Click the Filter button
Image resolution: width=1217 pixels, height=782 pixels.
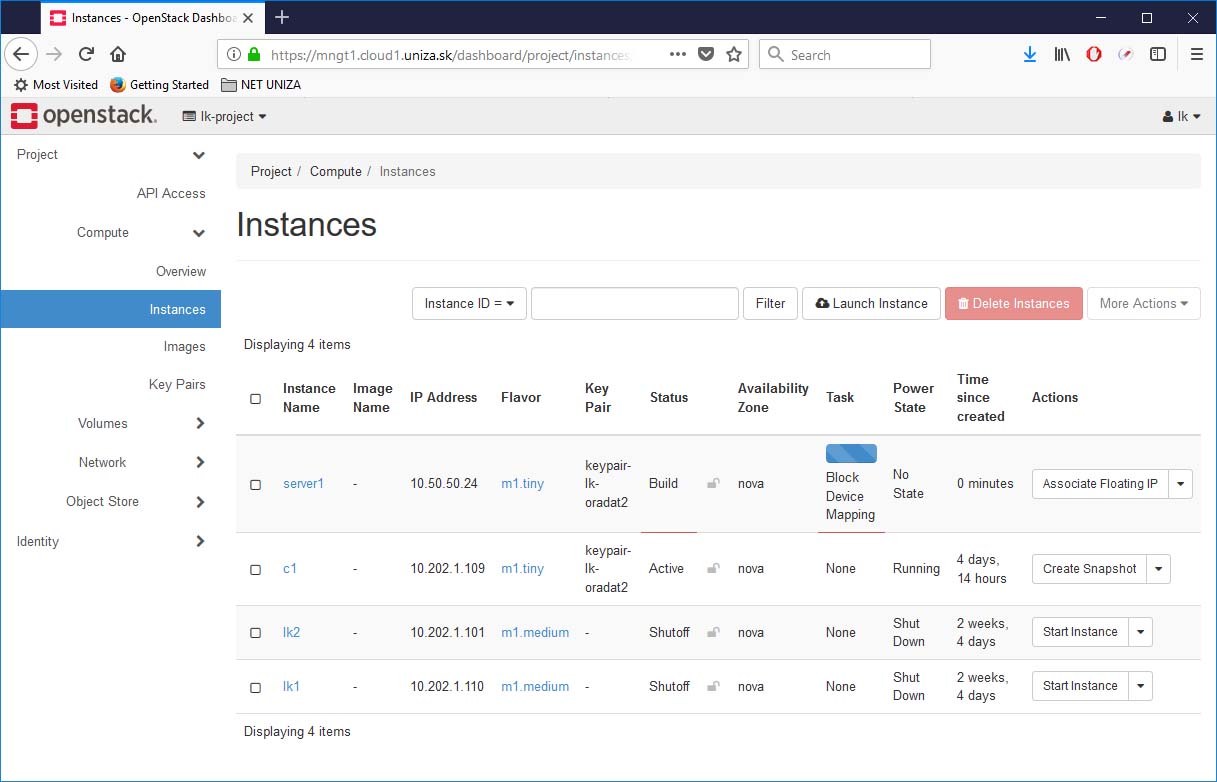[770, 303]
